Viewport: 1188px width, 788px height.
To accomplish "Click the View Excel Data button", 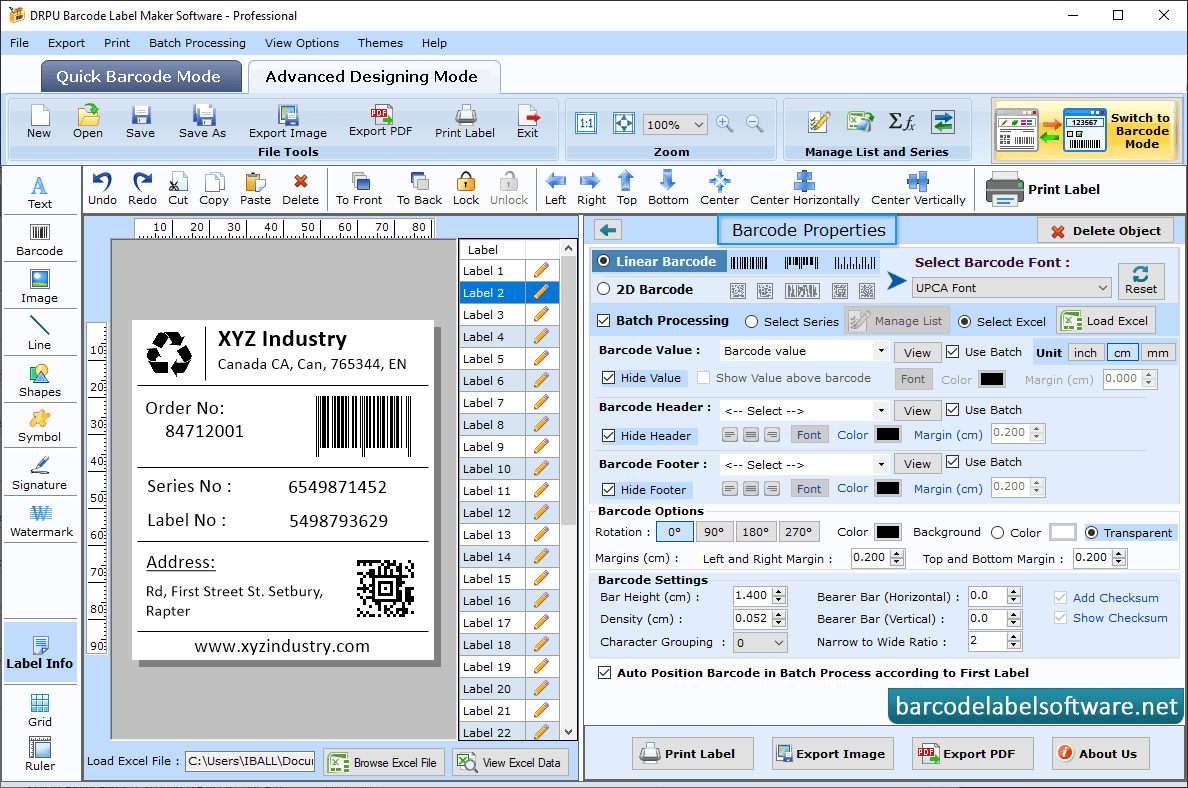I will 511,762.
